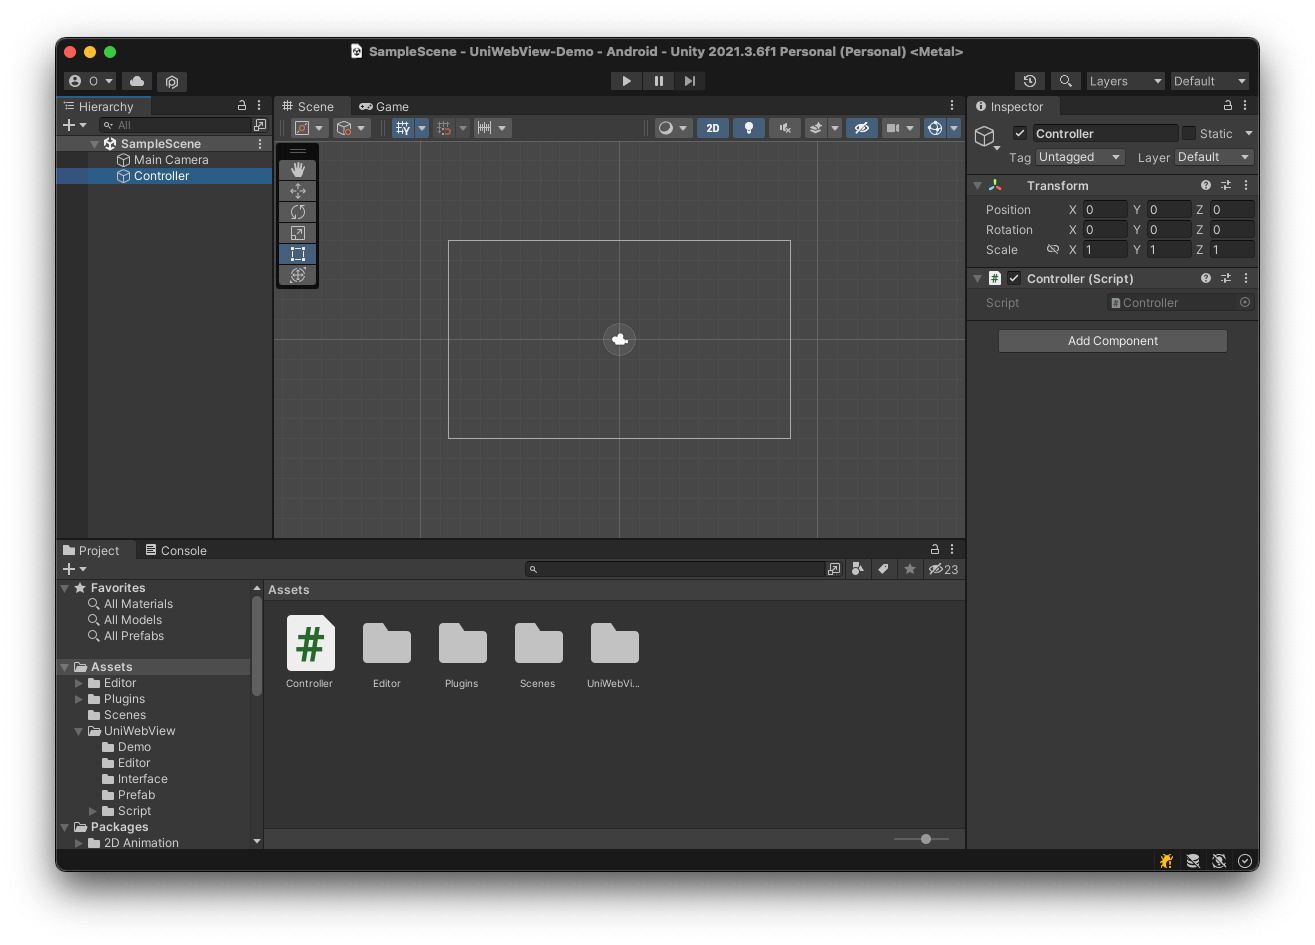
Task: Select Main Camera in the Hierarchy
Action: coord(170,160)
